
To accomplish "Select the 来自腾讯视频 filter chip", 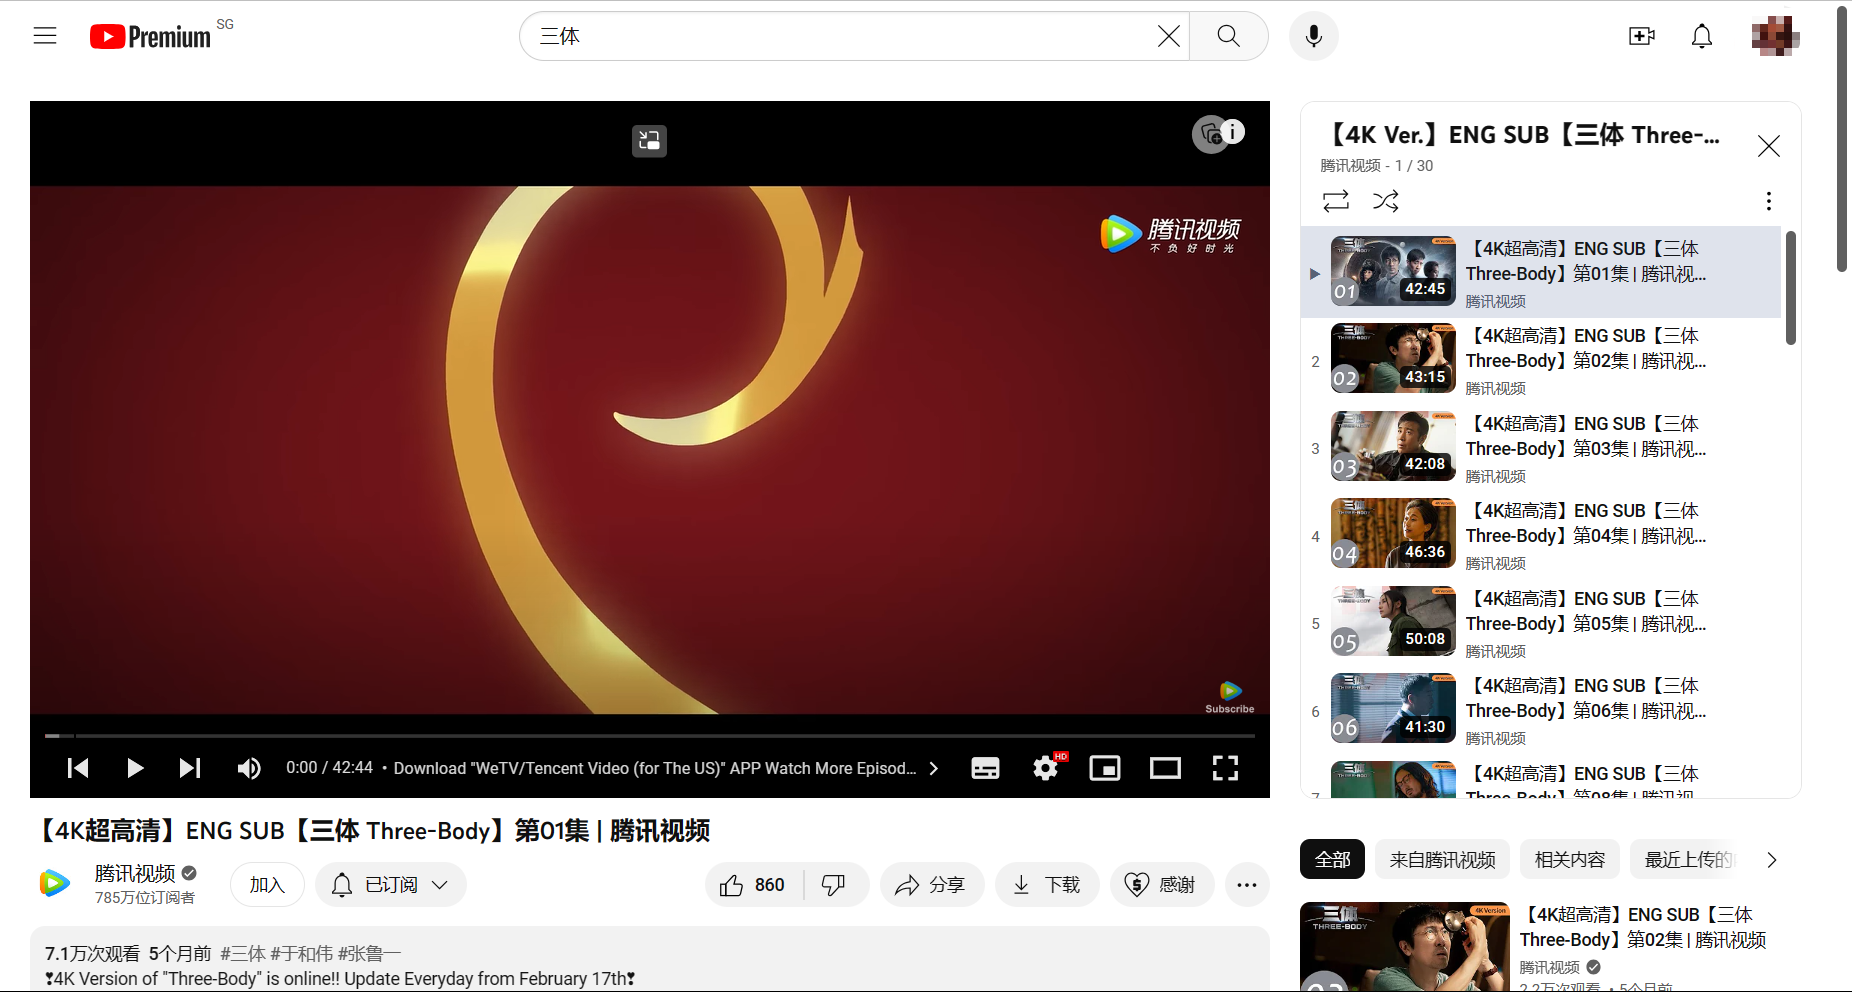I will [x=1442, y=860].
